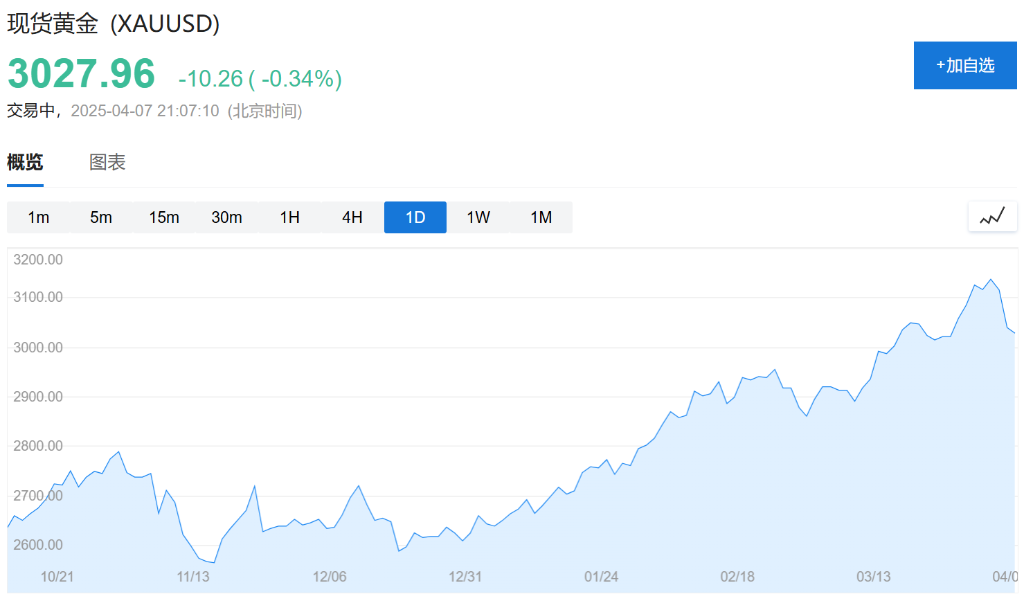Switch chart to 5m interval
The width and height of the screenshot is (1024, 604).
[x=101, y=217]
